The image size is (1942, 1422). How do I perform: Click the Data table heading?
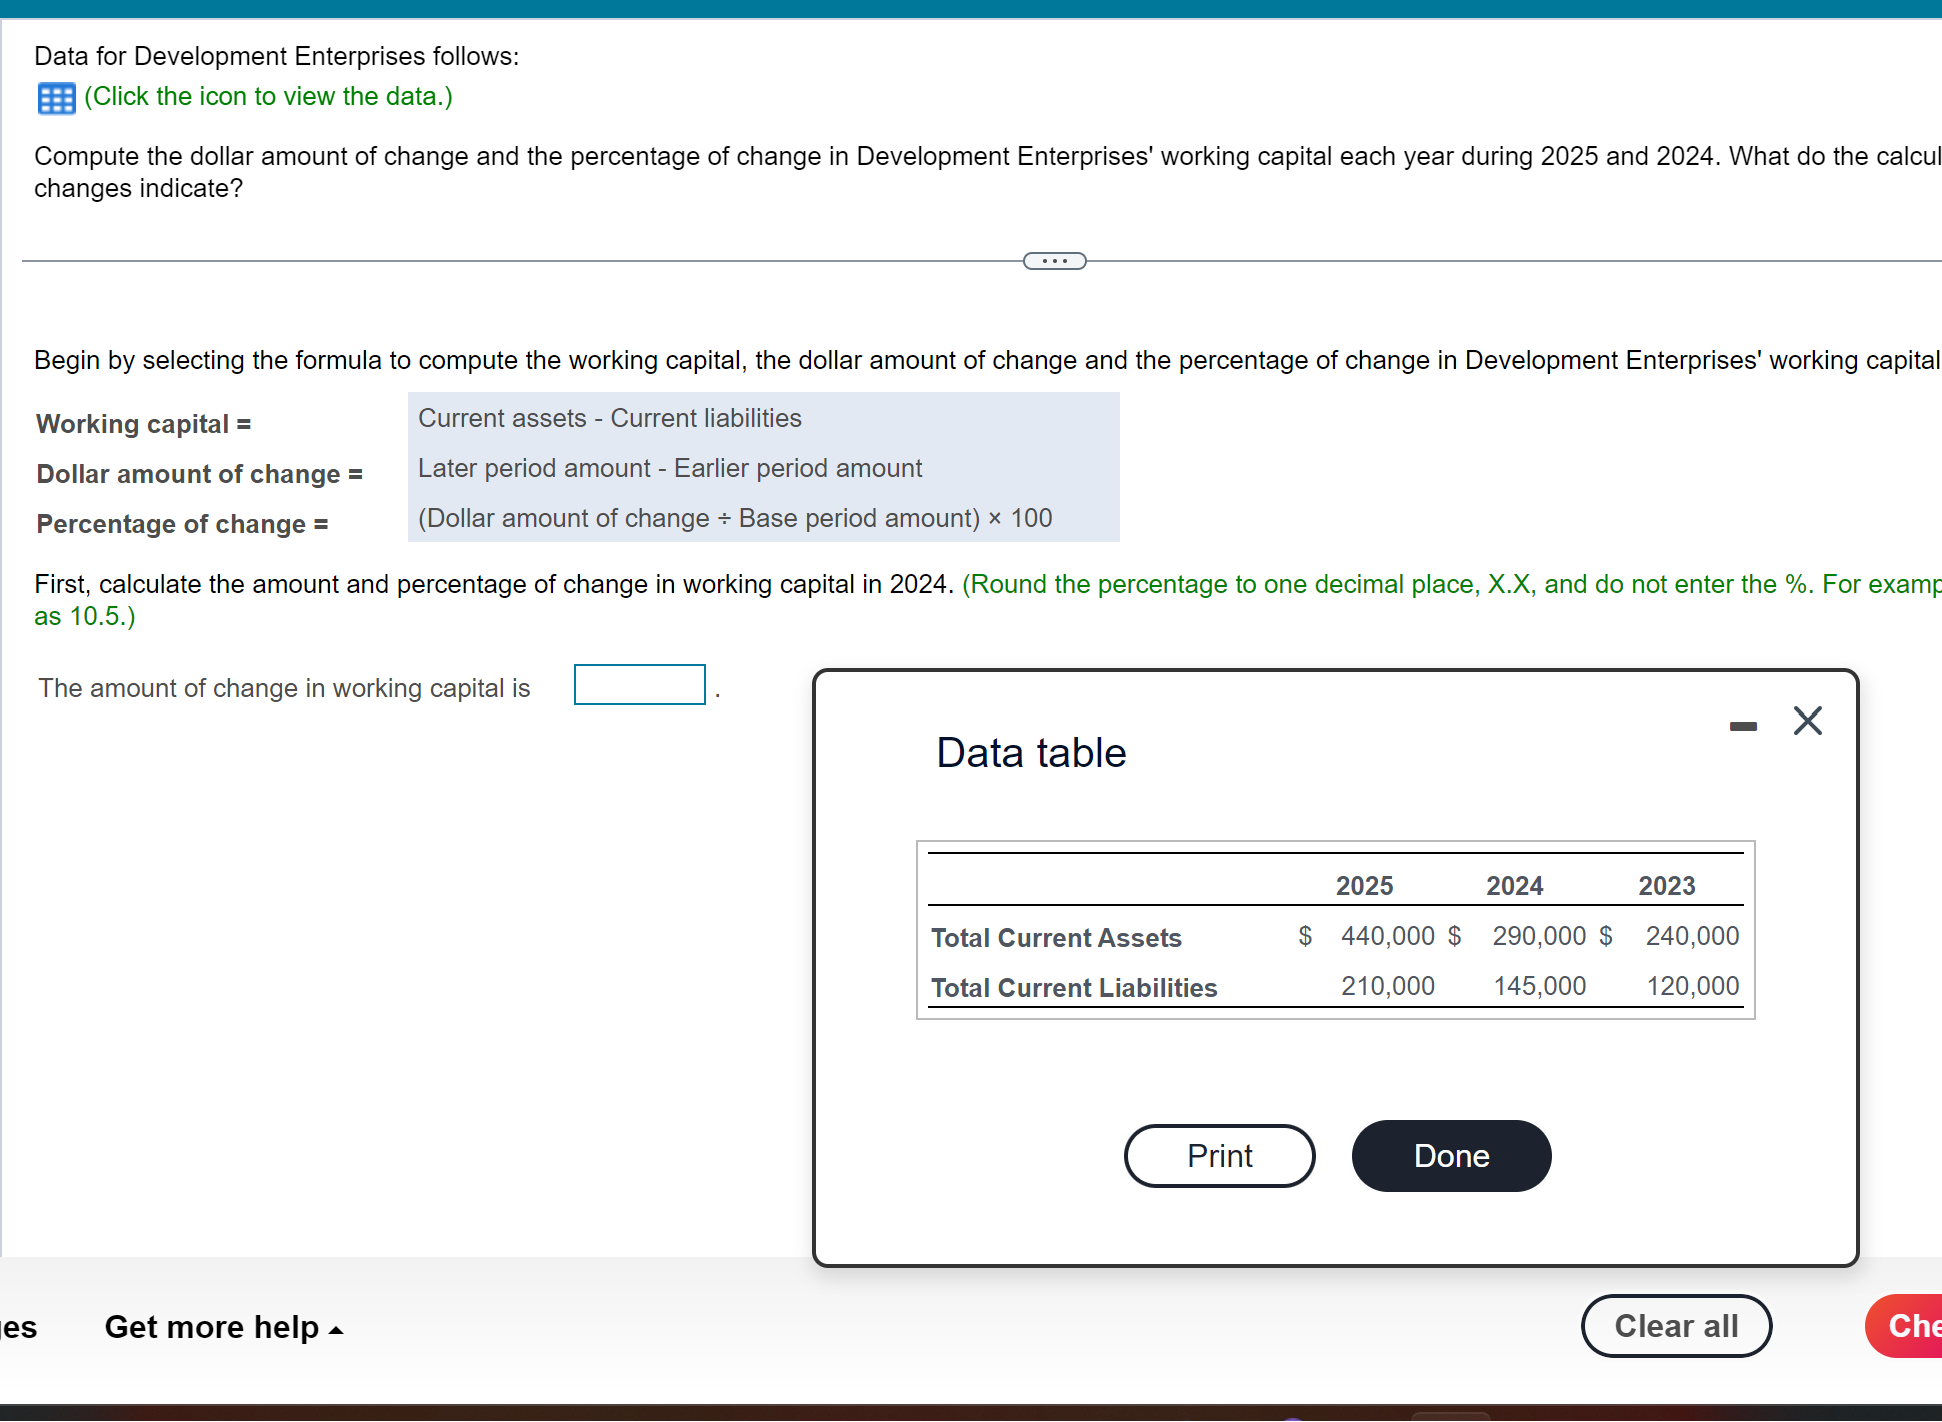pyautogui.click(x=1031, y=753)
